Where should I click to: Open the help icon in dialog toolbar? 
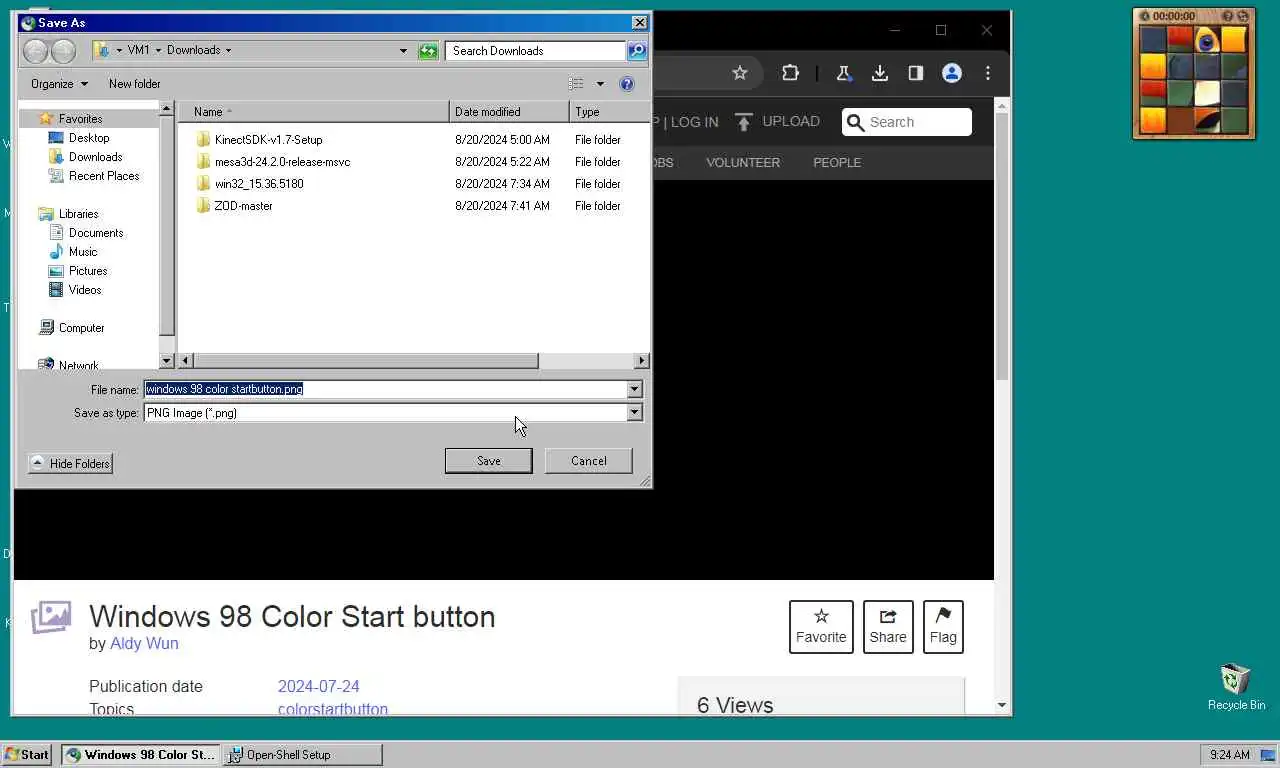pyautogui.click(x=627, y=84)
